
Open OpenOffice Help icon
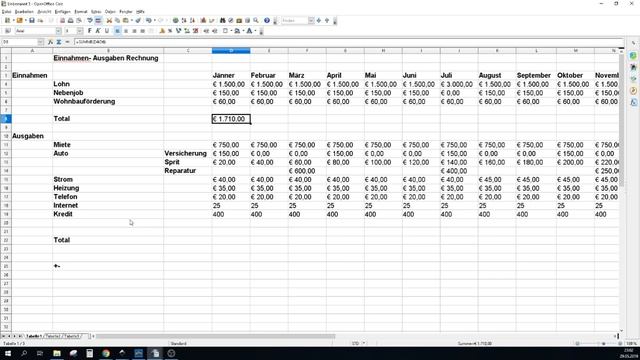[267, 20]
